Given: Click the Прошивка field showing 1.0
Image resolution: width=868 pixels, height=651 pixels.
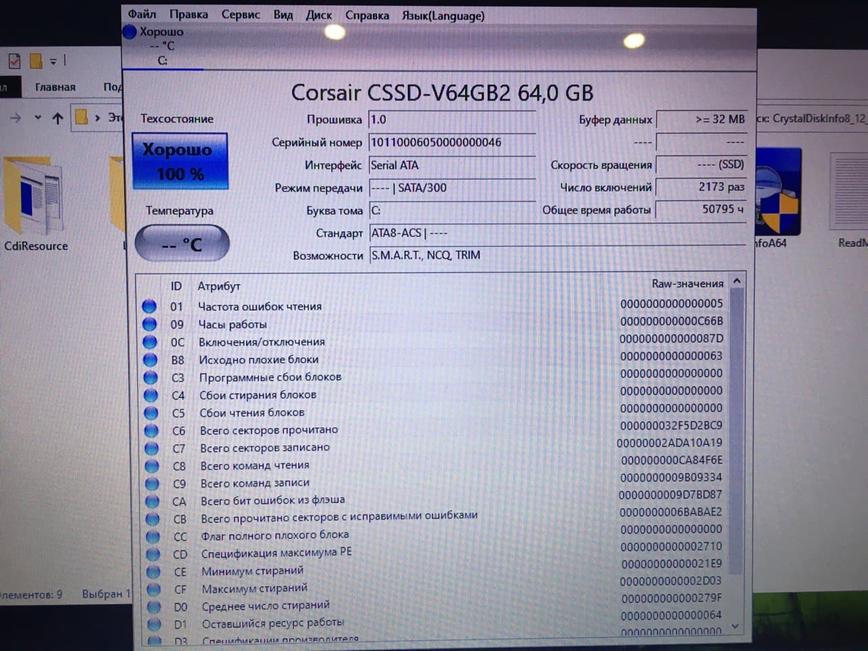Looking at the screenshot, I should point(452,120).
